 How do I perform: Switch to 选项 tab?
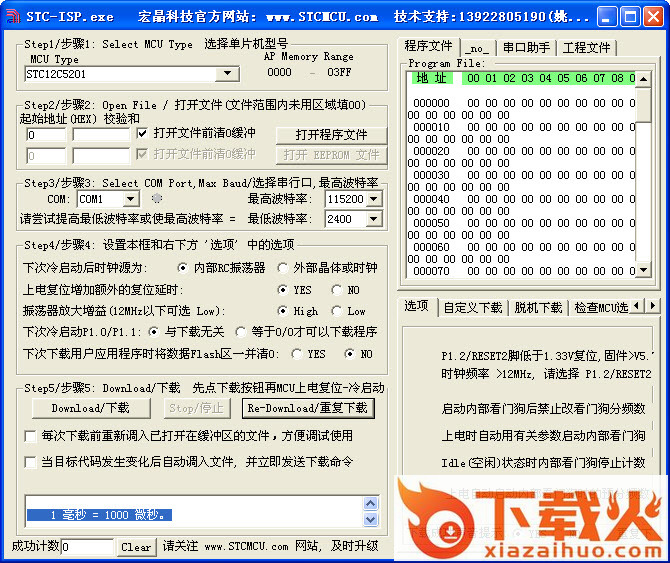point(417,306)
